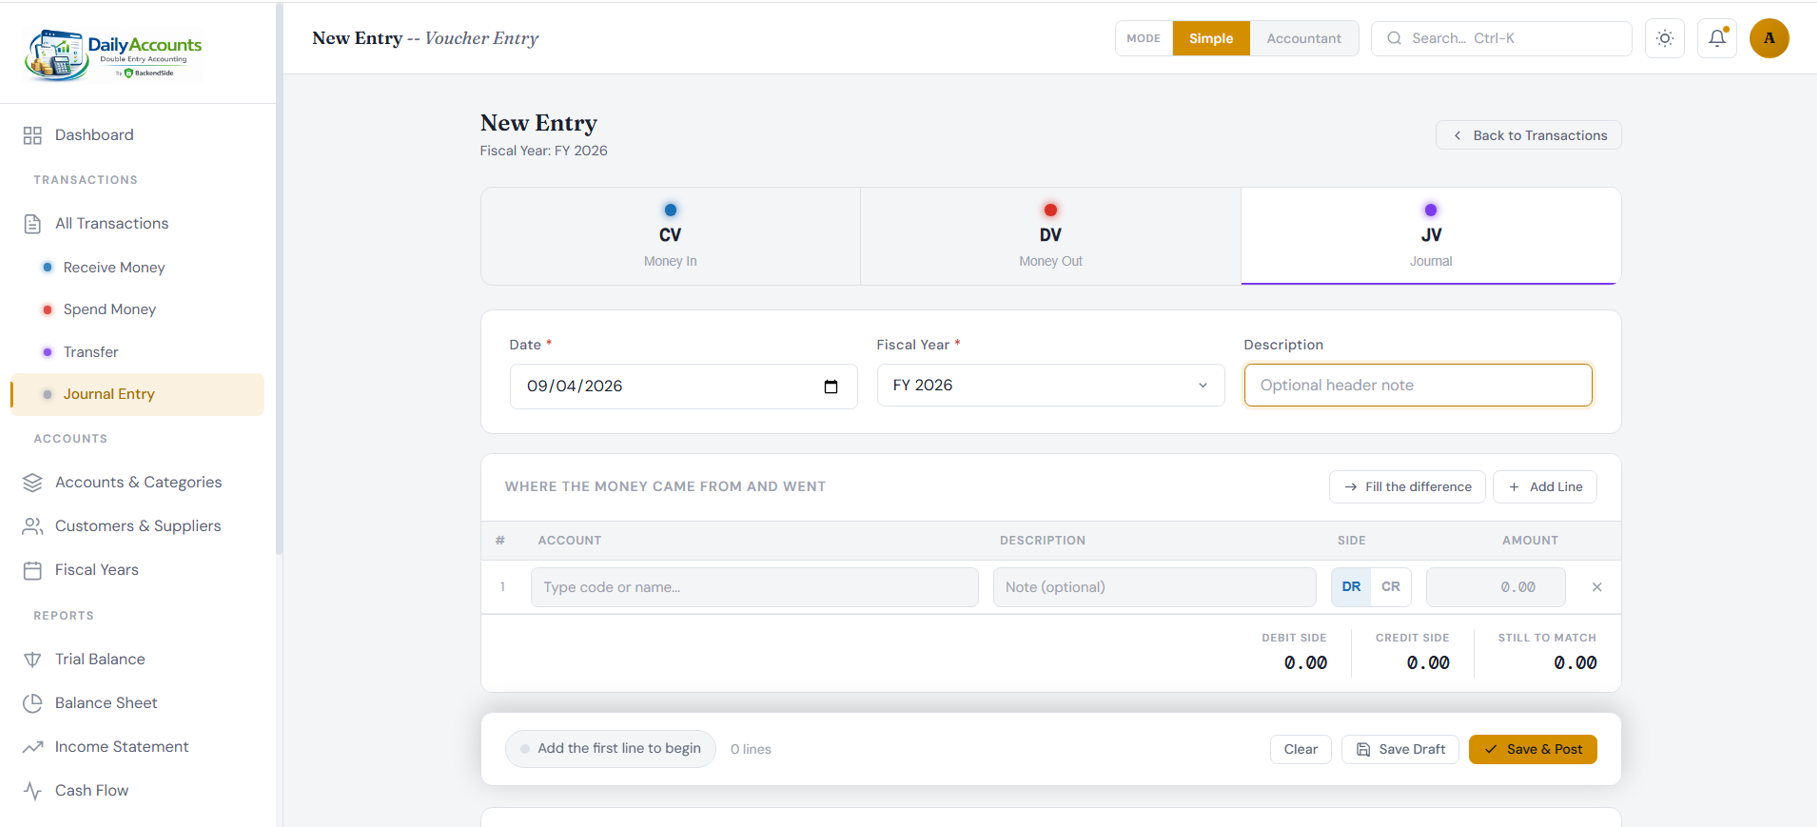
Task: Focus the line 1 amount field
Action: coord(1496,587)
